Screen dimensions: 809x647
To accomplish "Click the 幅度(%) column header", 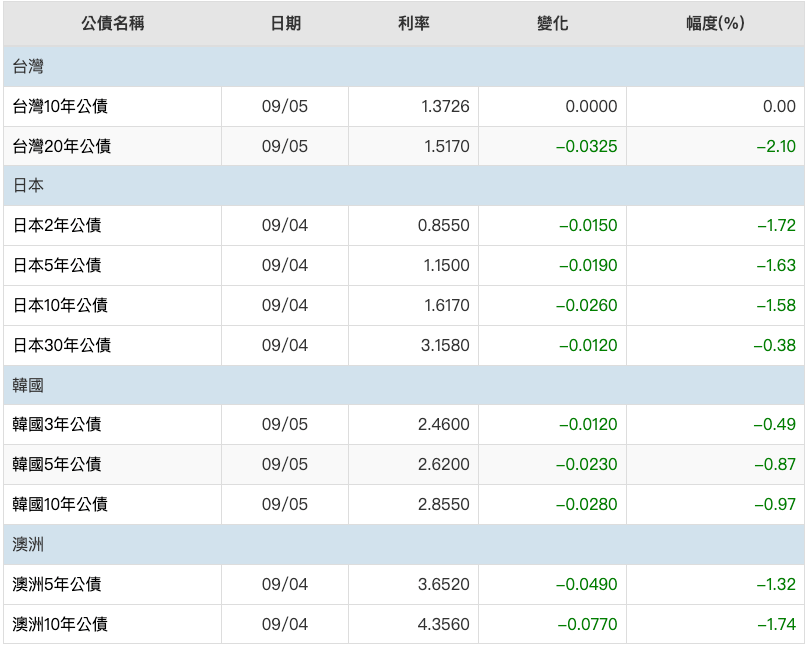I will (715, 23).
